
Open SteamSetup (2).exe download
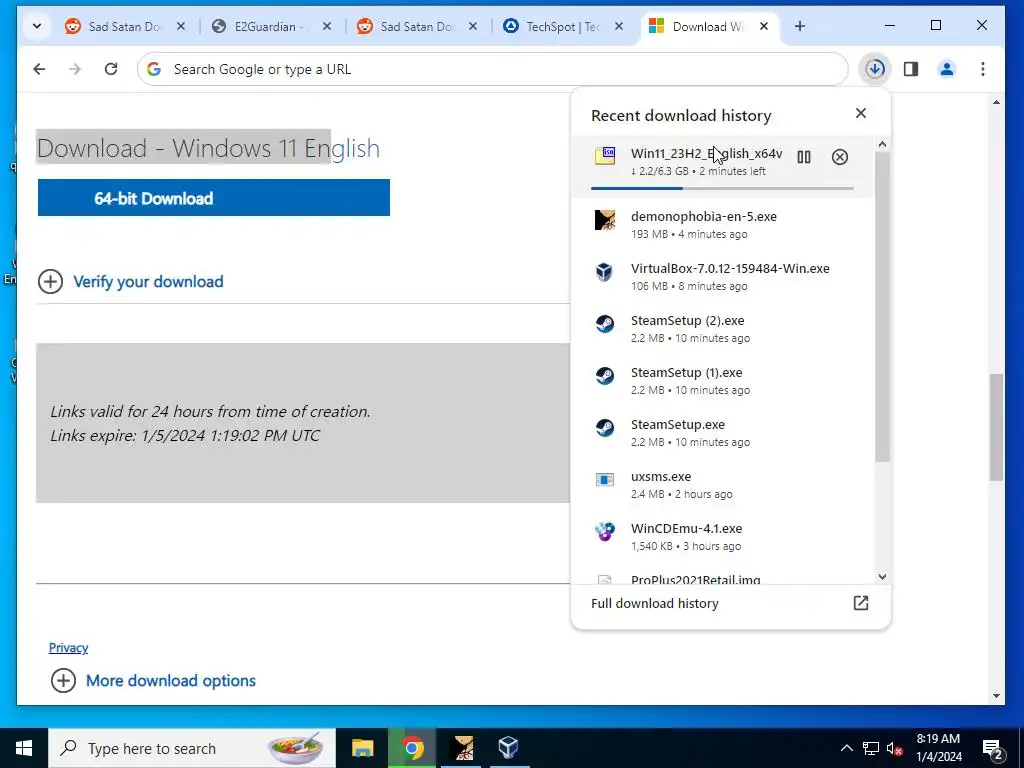[722, 328]
